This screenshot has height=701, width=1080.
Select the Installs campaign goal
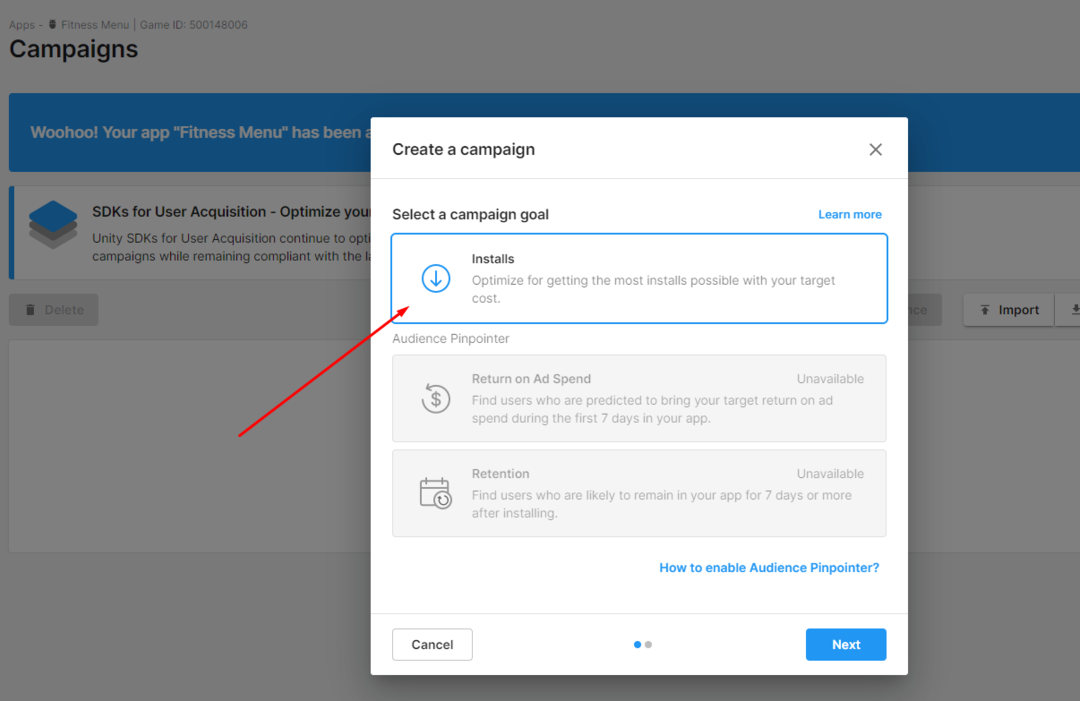640,278
